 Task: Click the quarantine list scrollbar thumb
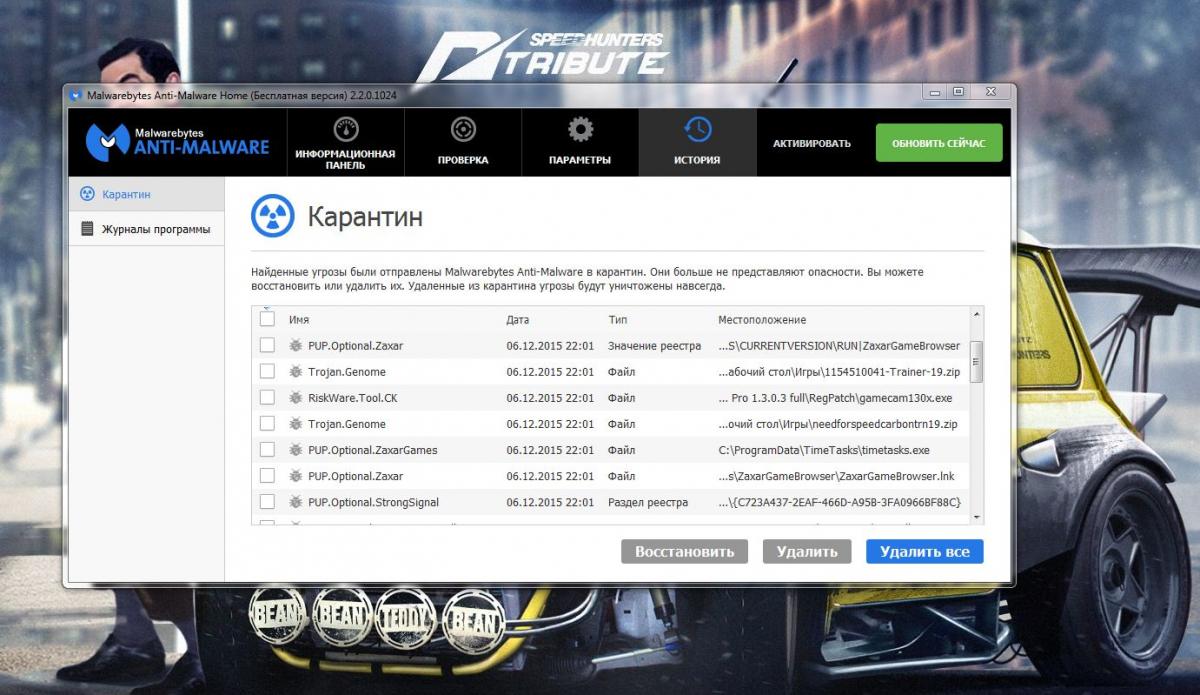click(x=976, y=361)
